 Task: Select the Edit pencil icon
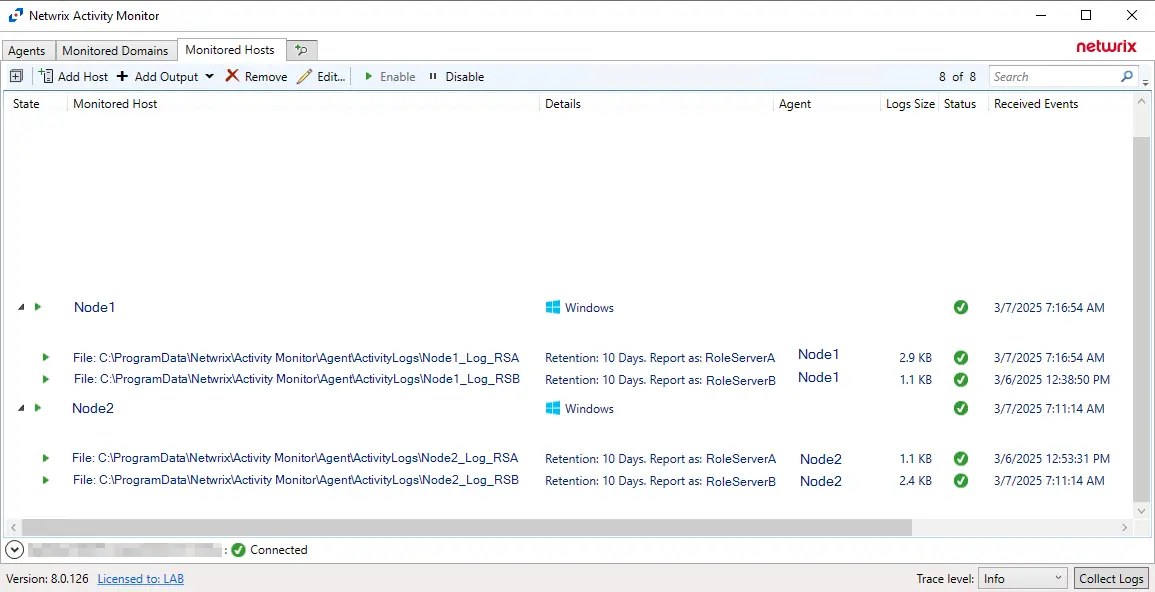pos(305,76)
